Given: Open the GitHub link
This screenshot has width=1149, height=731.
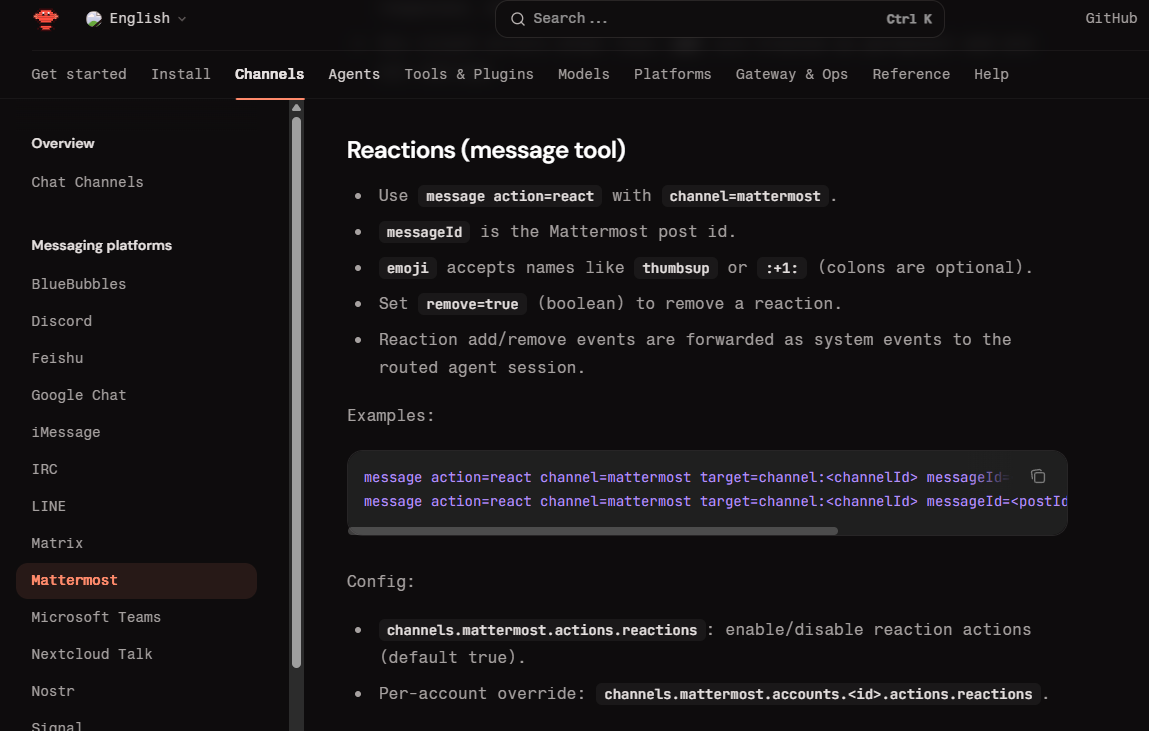Looking at the screenshot, I should click(x=1111, y=18).
